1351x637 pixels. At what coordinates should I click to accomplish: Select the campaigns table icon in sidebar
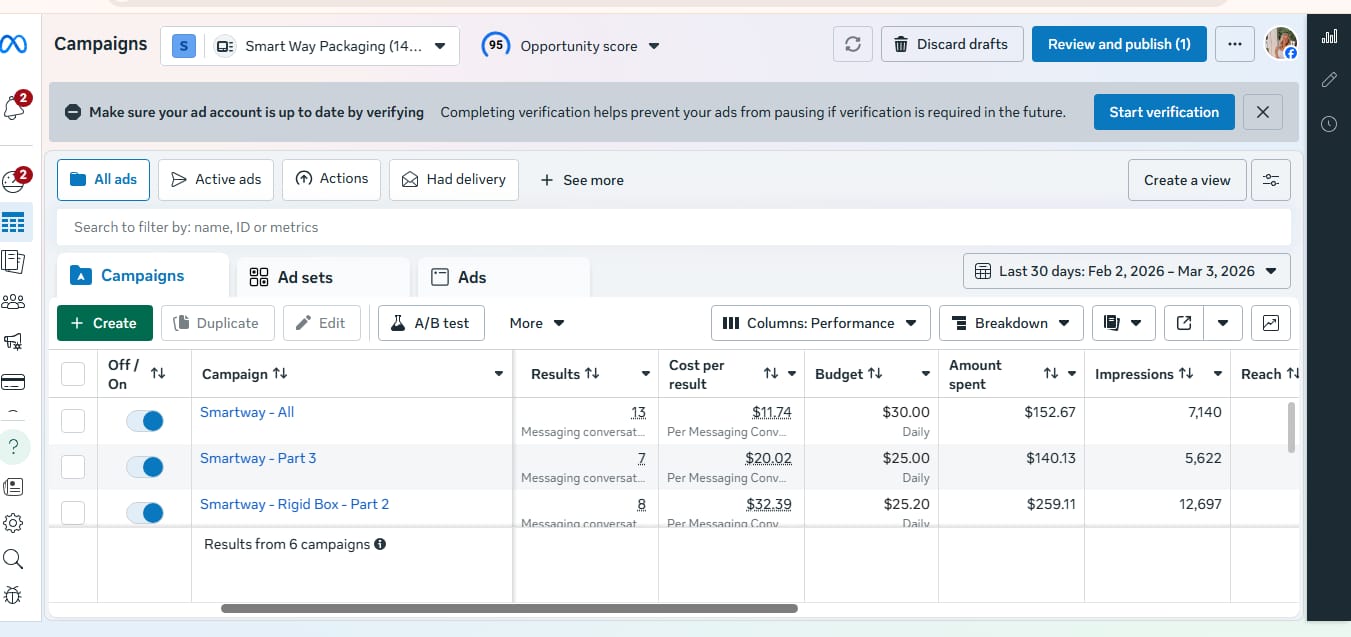click(x=14, y=222)
